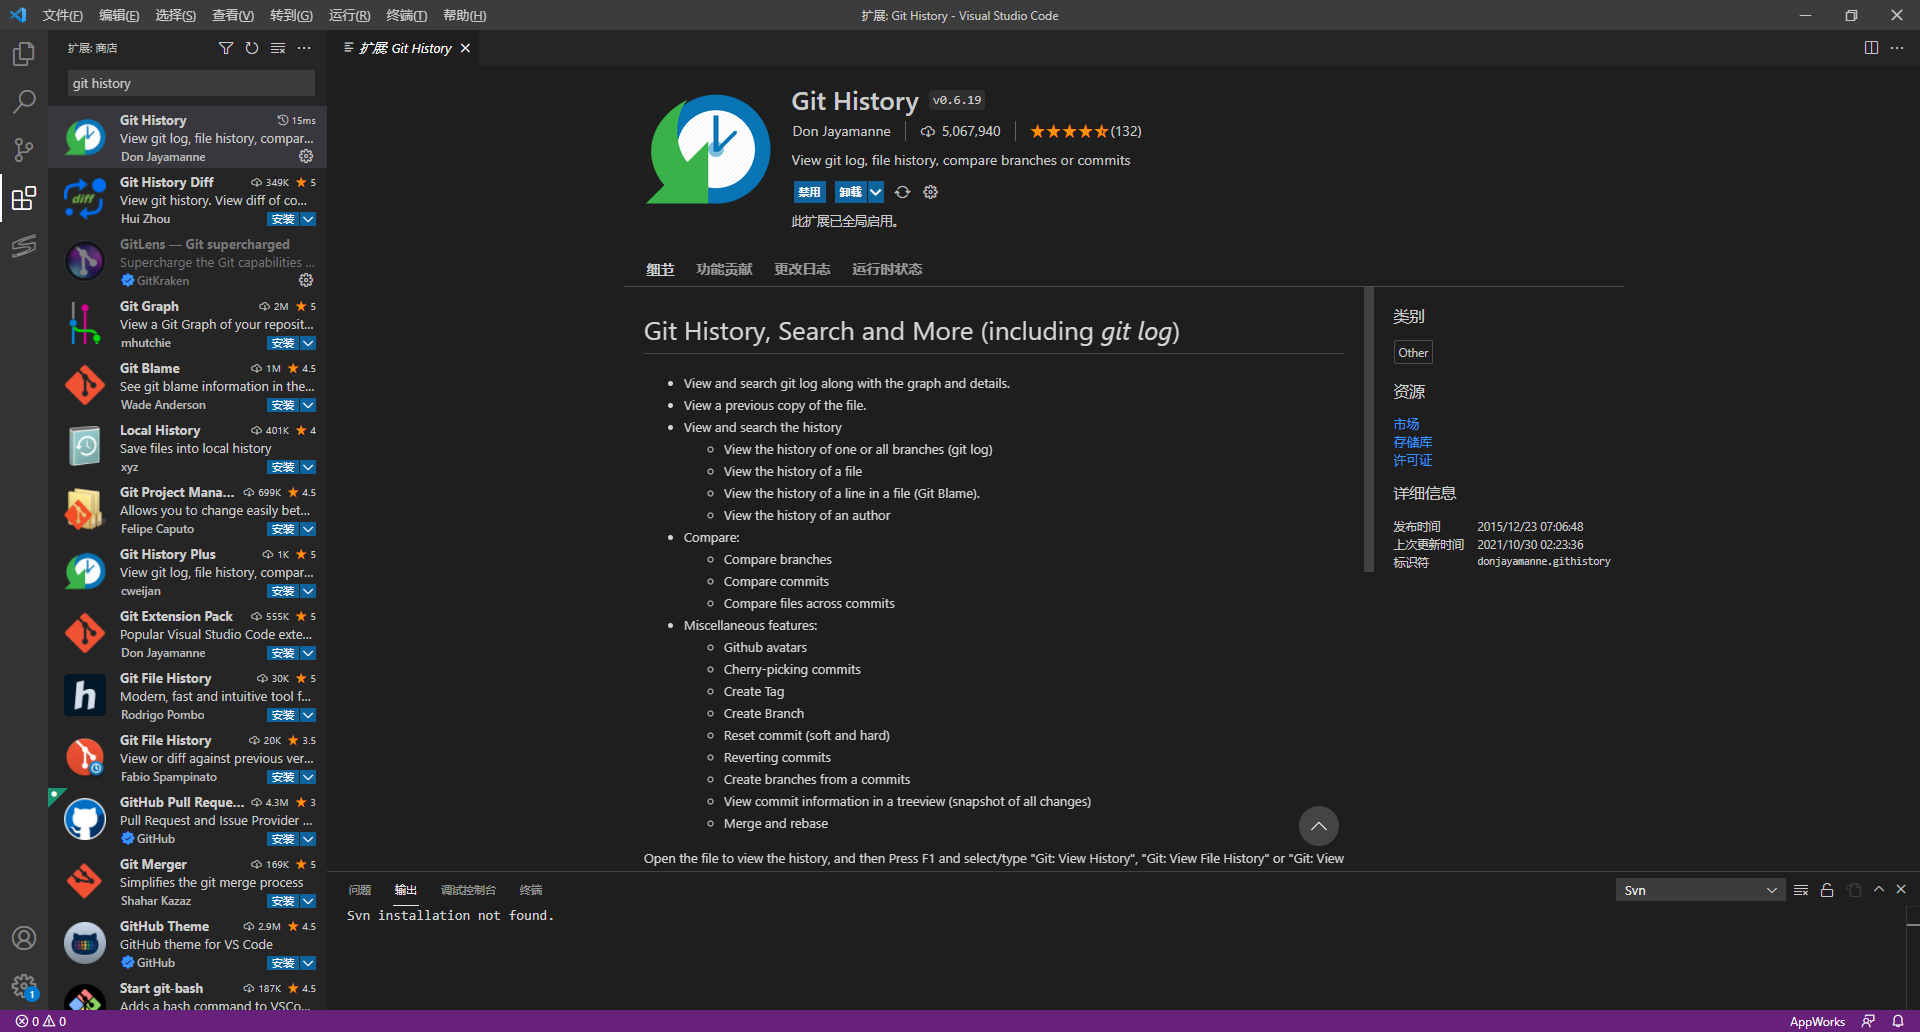The image size is (1920, 1032).
Task: Open the Manage gear in activity bar
Action: tap(24, 987)
